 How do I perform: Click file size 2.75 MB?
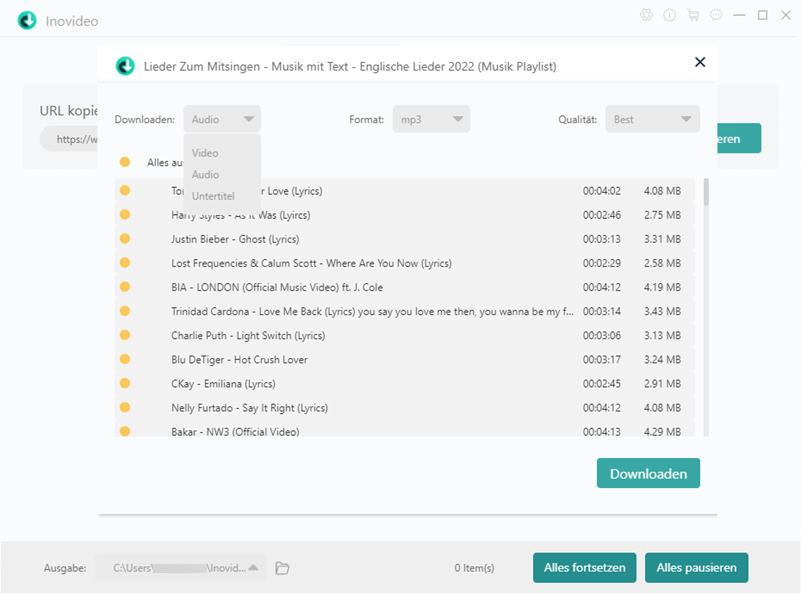(x=662, y=215)
